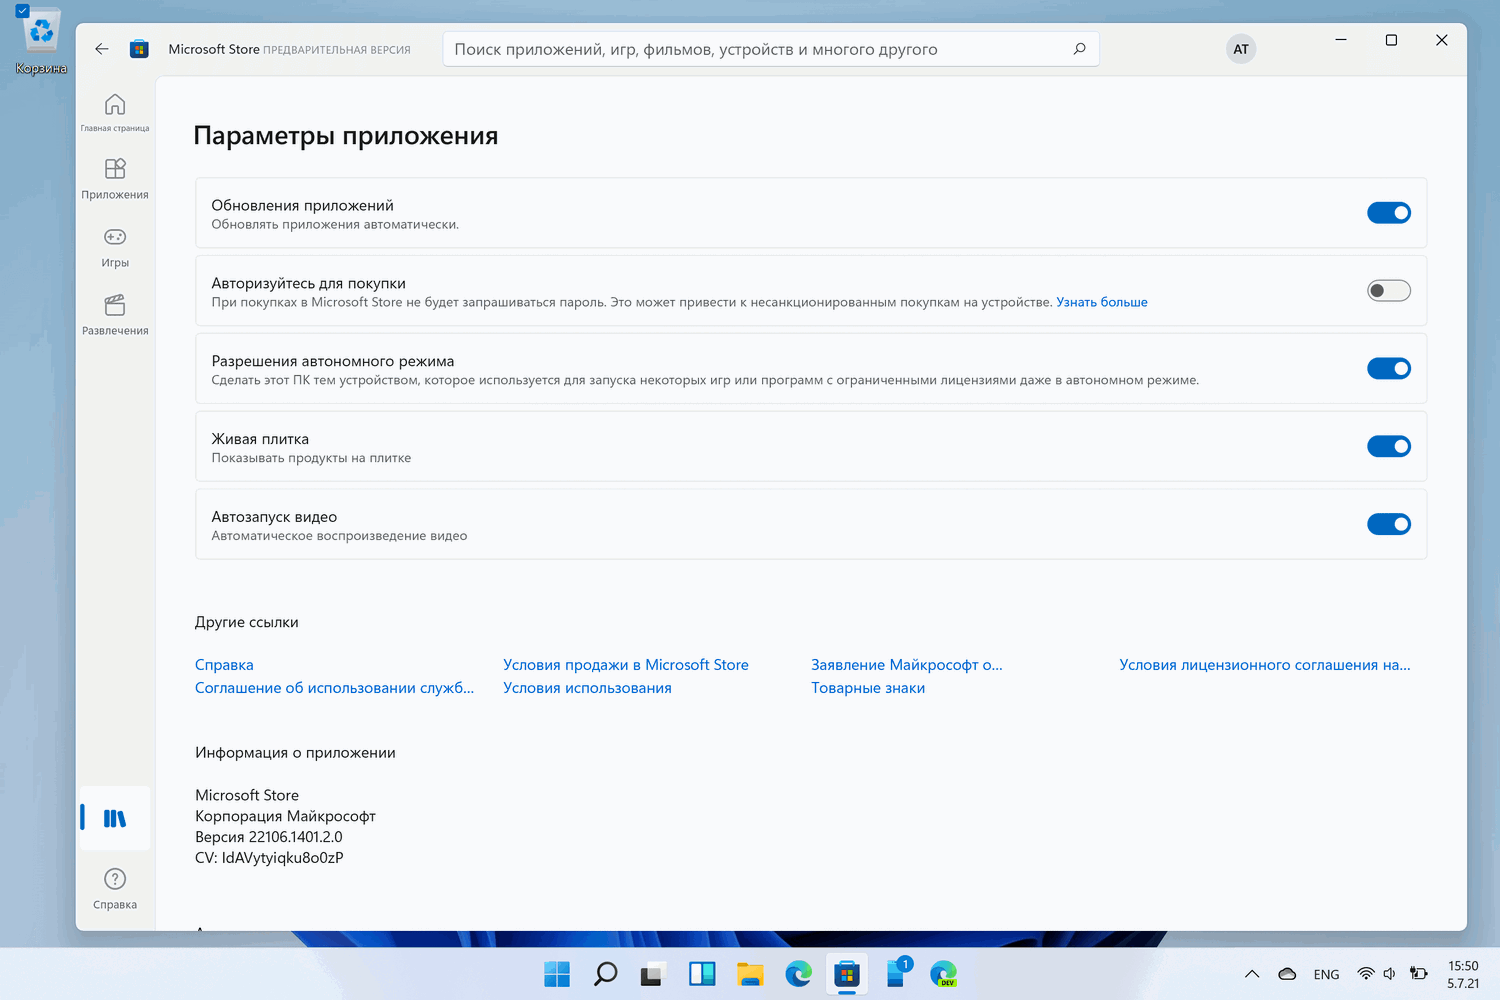Open the clock and date in taskbar
The image size is (1500, 1000).
(1463, 974)
